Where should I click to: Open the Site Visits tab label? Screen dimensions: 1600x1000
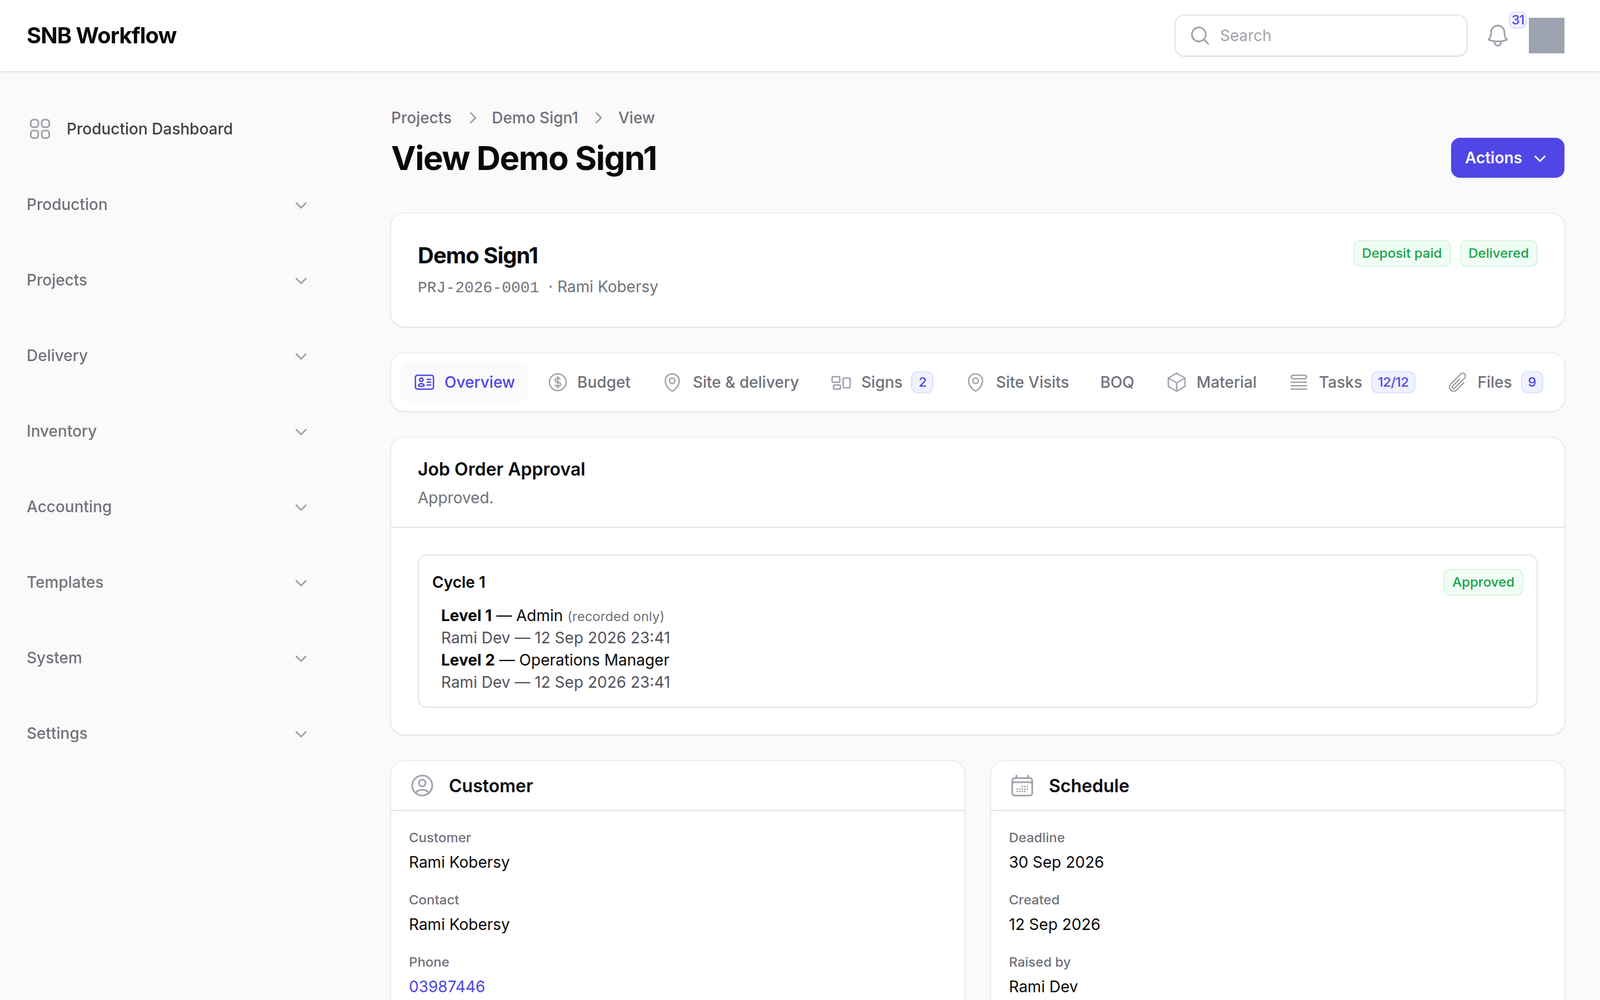pos(1032,382)
